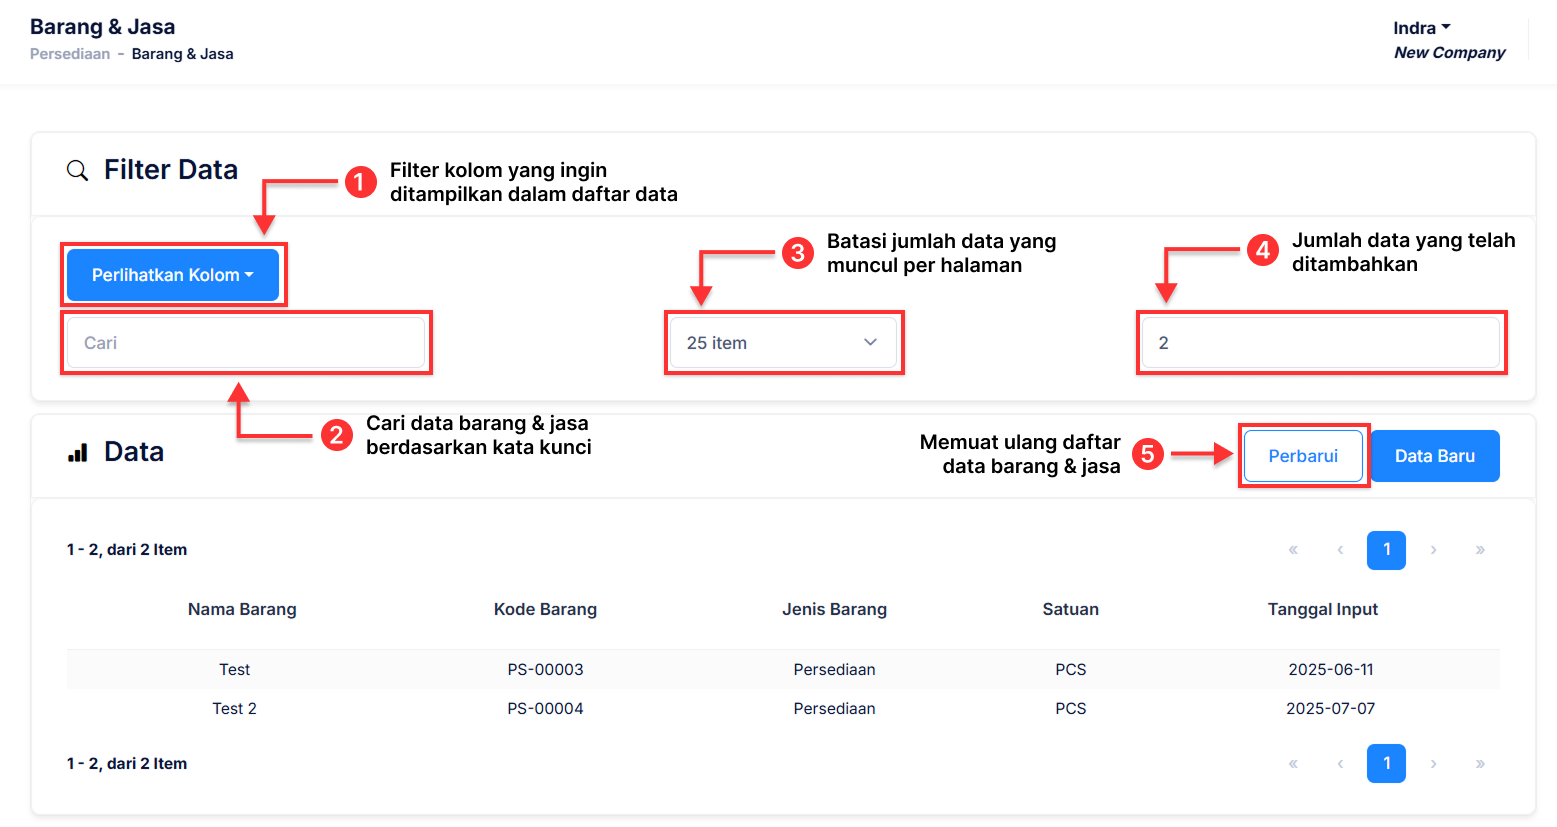The height and width of the screenshot is (827, 1557).
Task: Go to previous page in top pagination
Action: click(x=1340, y=550)
